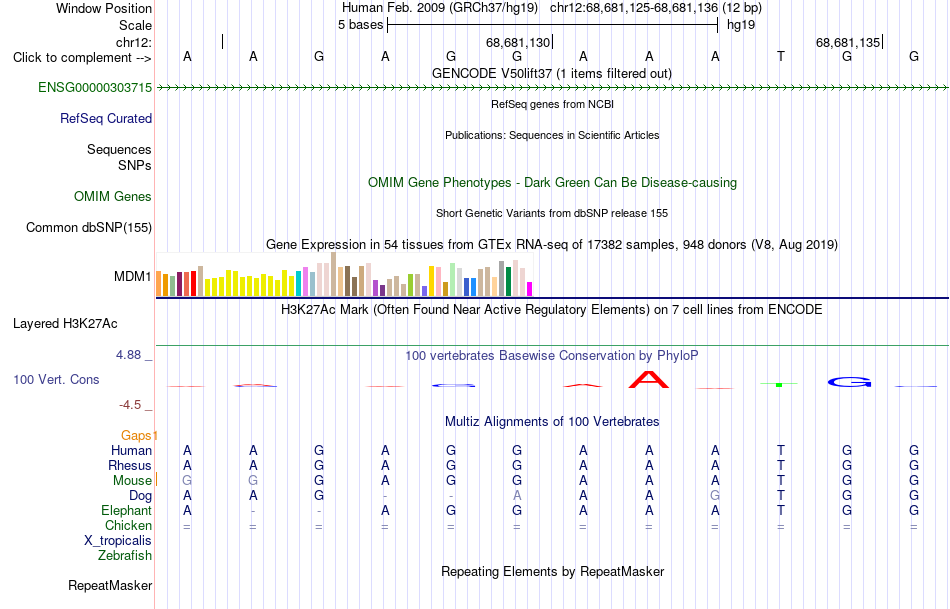Click the 4.88 PhyloP upper limit
Screen dimensions: 950x609
point(128,355)
